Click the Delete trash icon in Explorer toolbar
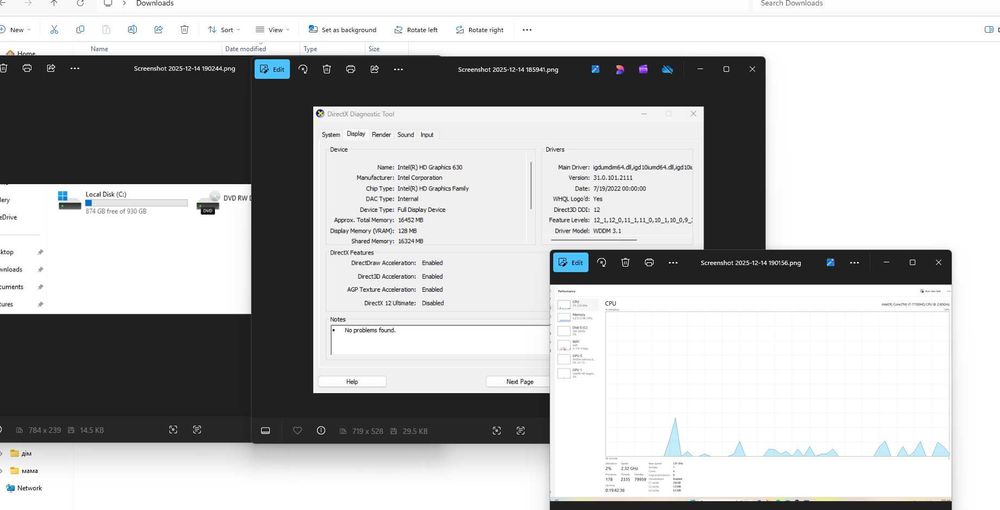This screenshot has width=1000, height=510. pos(184,29)
